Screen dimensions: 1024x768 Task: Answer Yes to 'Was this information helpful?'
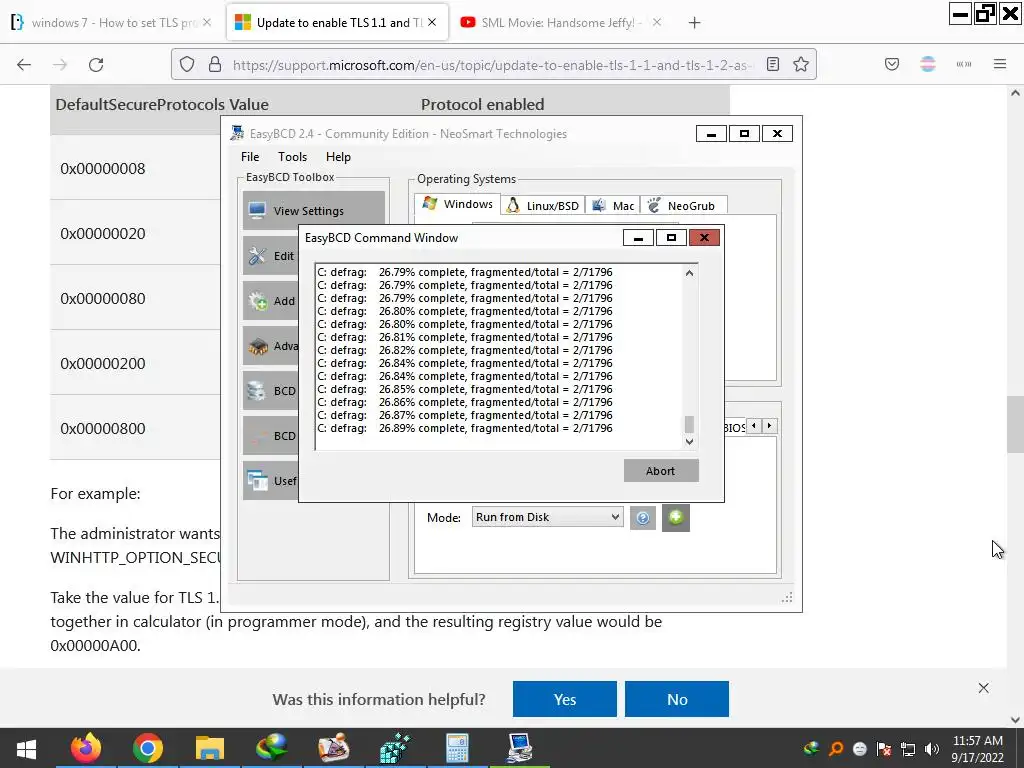565,699
